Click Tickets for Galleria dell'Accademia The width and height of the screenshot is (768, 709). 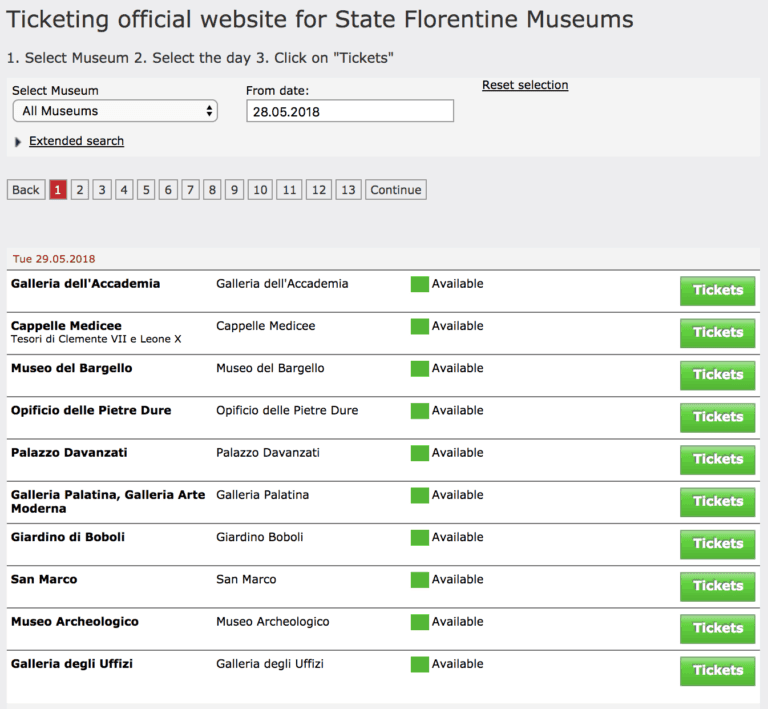[717, 291]
